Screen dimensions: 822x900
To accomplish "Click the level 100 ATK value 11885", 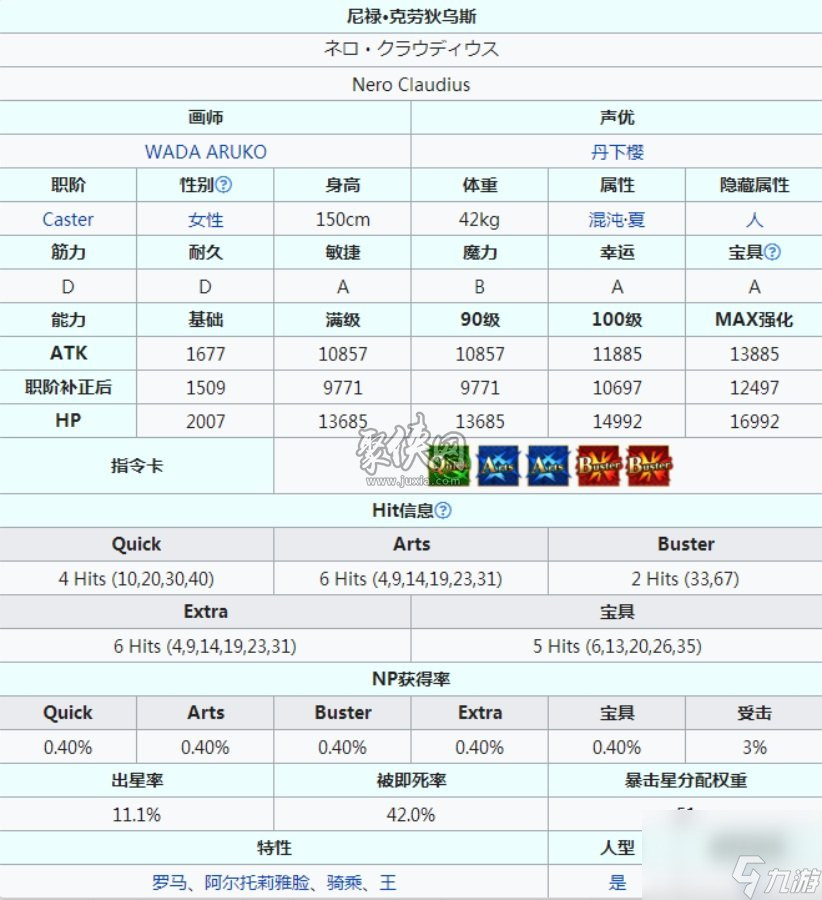I will (617, 354).
